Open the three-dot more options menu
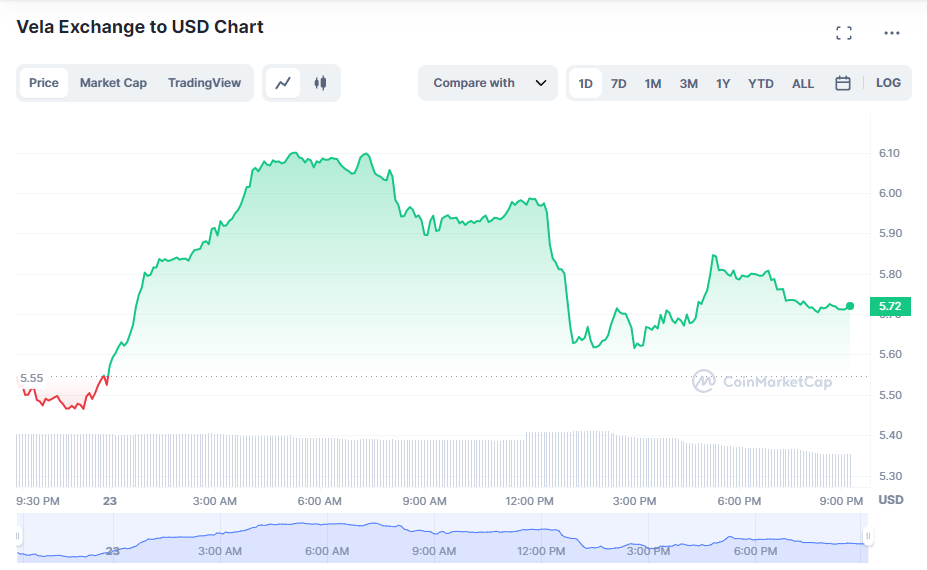The width and height of the screenshot is (927, 570). coord(892,33)
